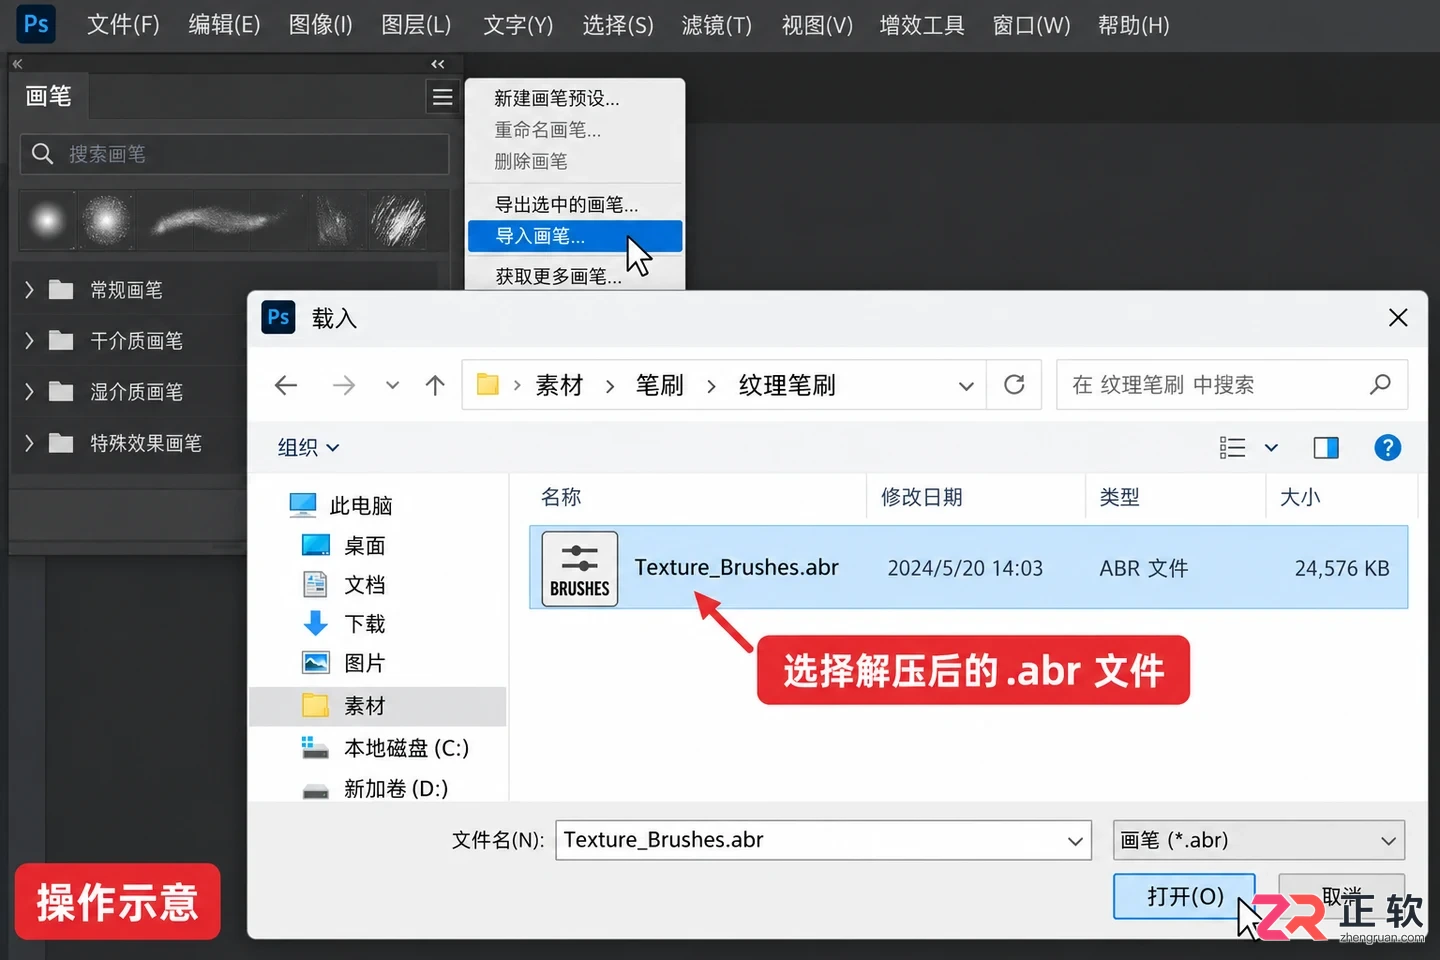This screenshot has height=960, width=1440.
Task: Select the Texture_Brushes.abr file icon
Action: click(x=580, y=568)
